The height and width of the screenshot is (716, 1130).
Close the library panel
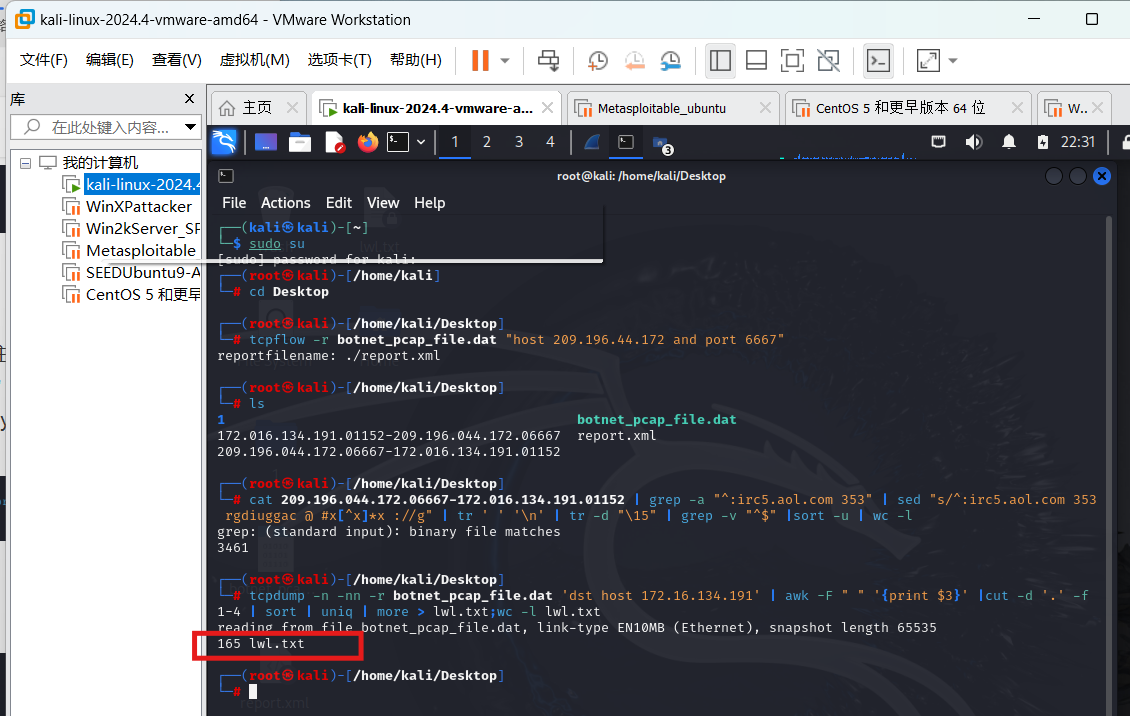tap(190, 99)
